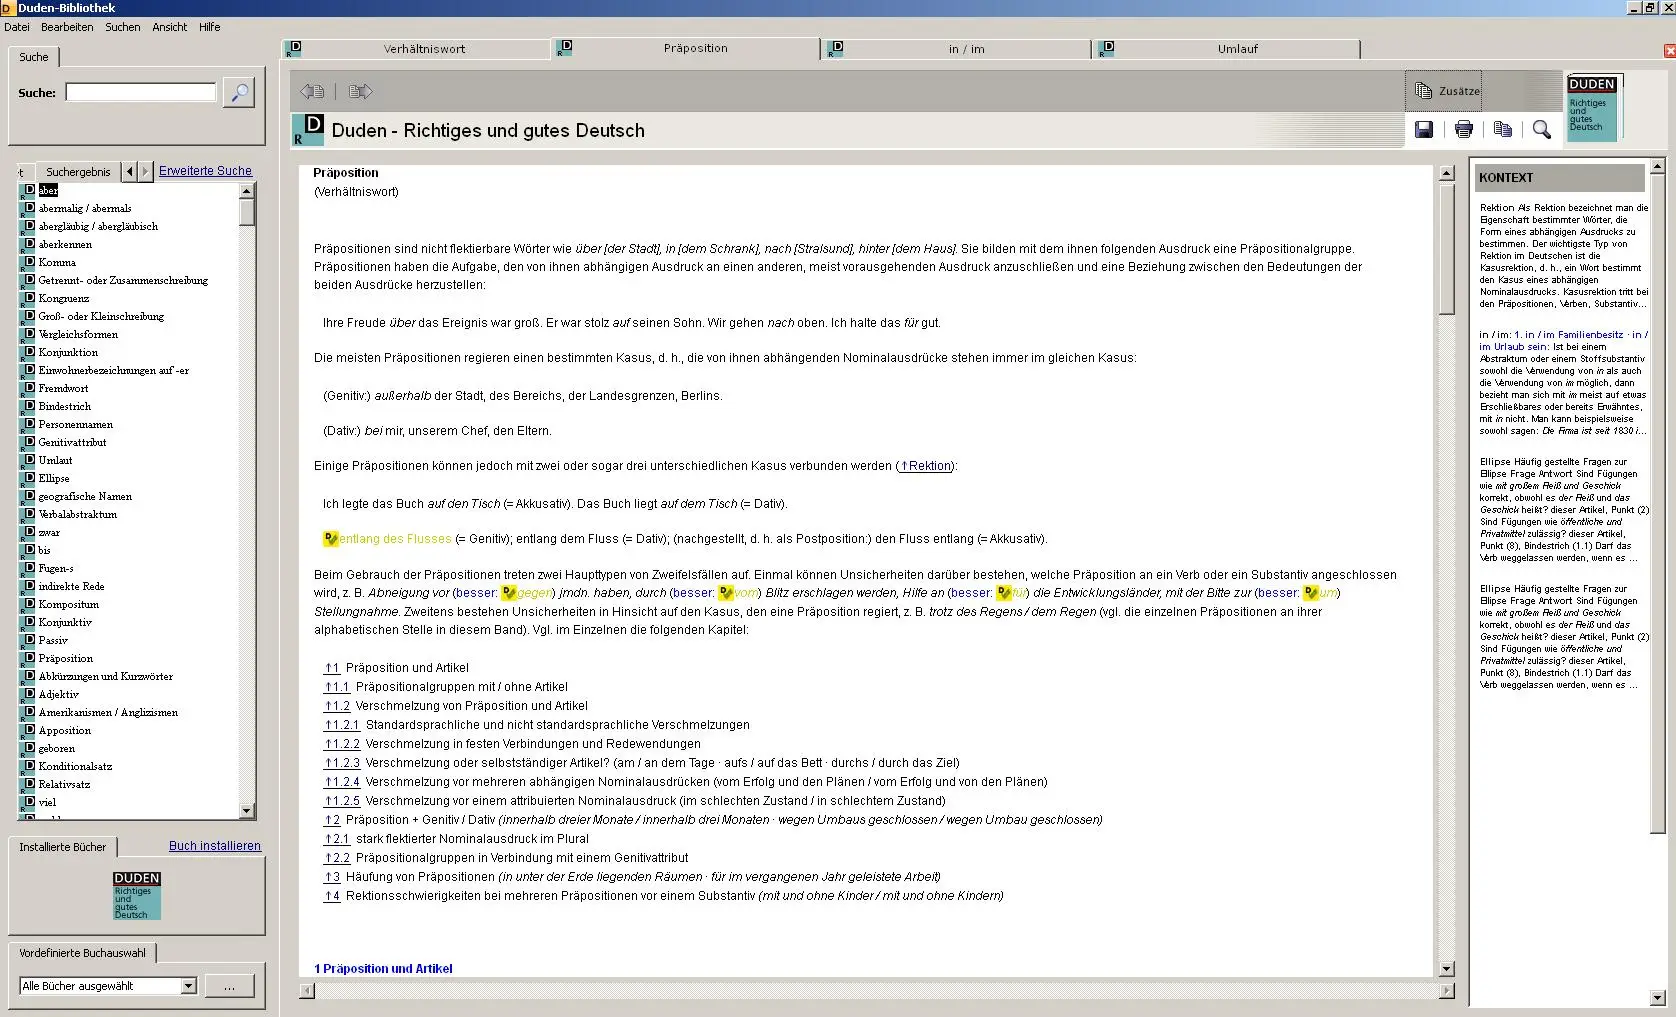
Task: Select the Suchergebnis tab
Action: (78, 172)
